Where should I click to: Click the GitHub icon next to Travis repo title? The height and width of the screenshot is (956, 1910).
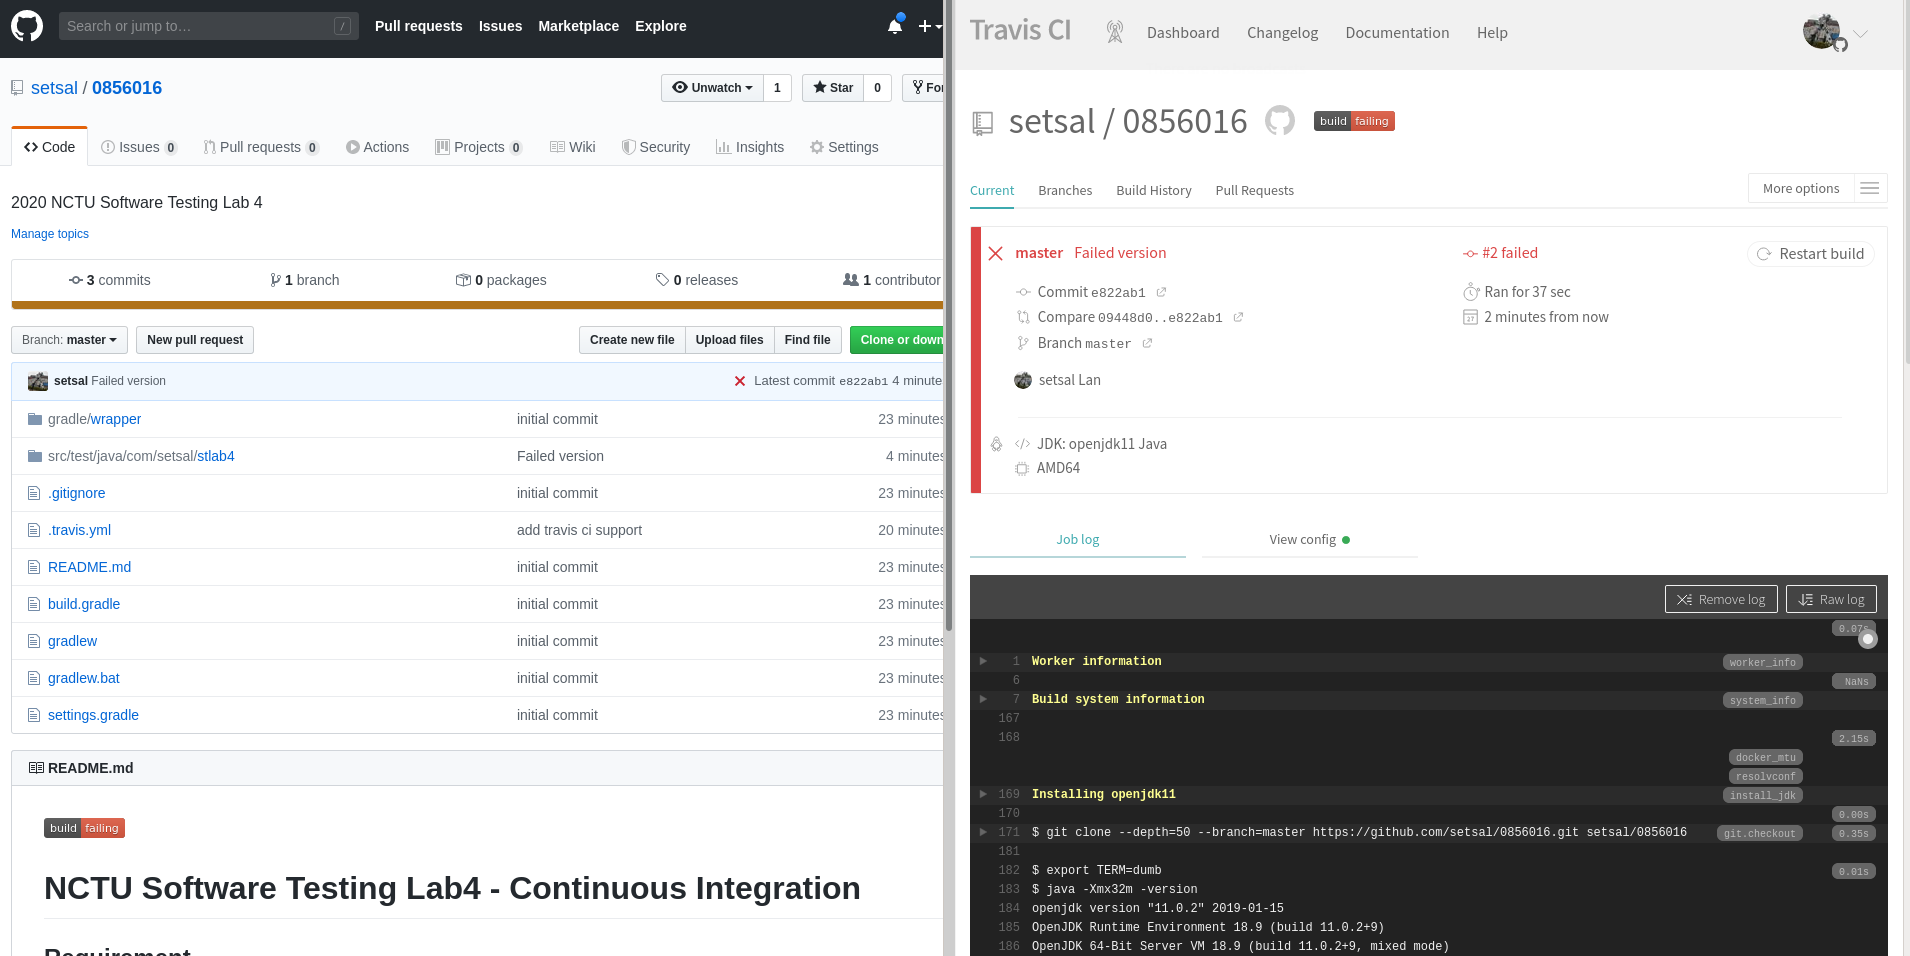click(1280, 121)
